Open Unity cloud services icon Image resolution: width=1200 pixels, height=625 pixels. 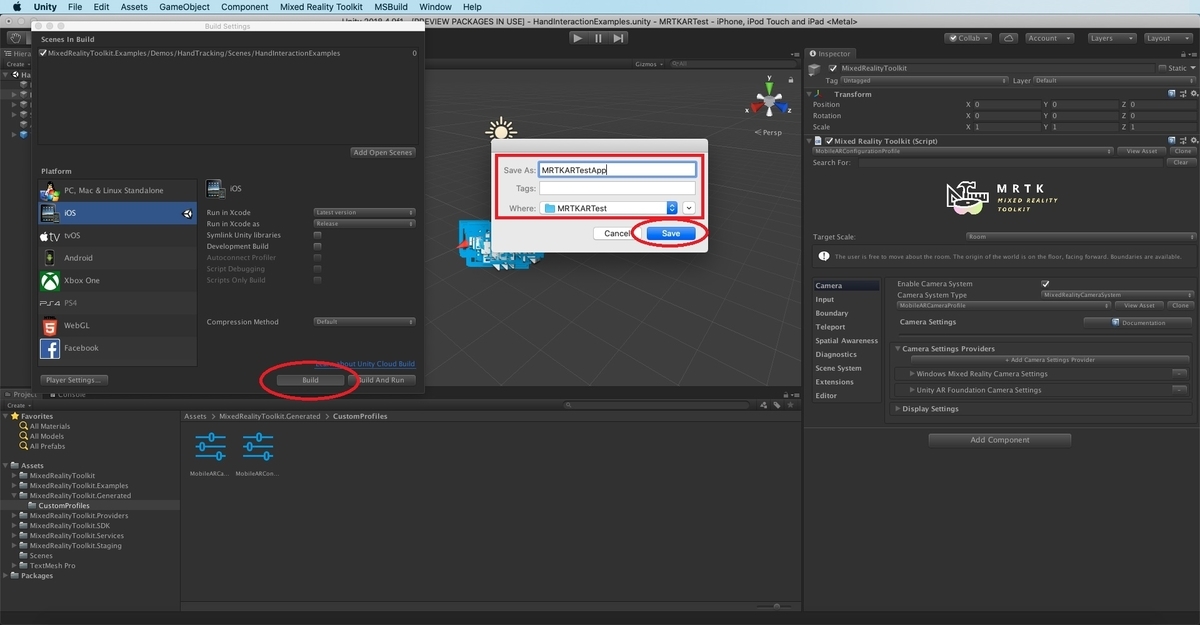click(1009, 38)
